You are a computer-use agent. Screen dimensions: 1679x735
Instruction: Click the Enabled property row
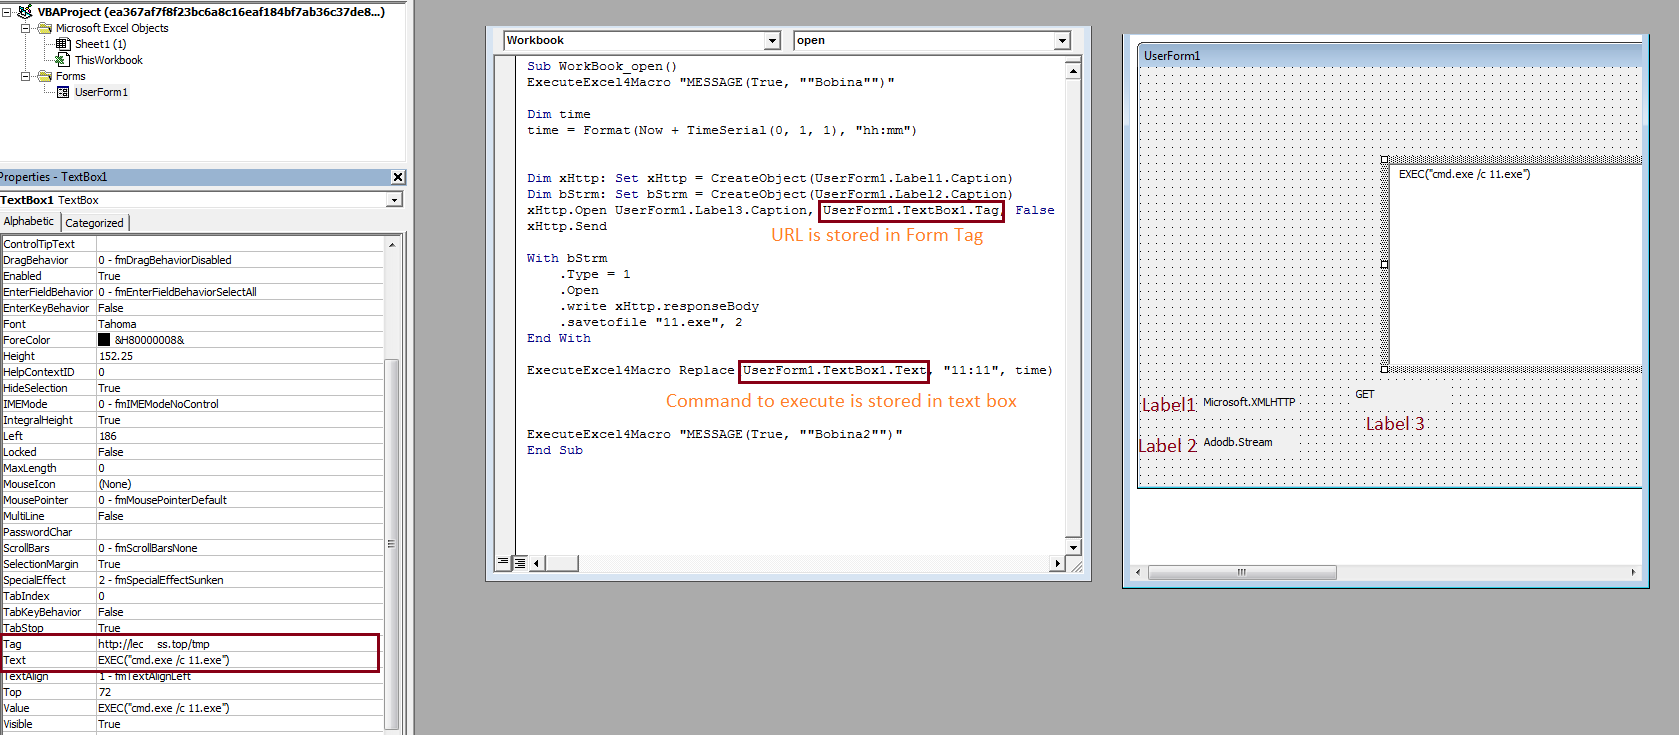pyautogui.click(x=192, y=276)
